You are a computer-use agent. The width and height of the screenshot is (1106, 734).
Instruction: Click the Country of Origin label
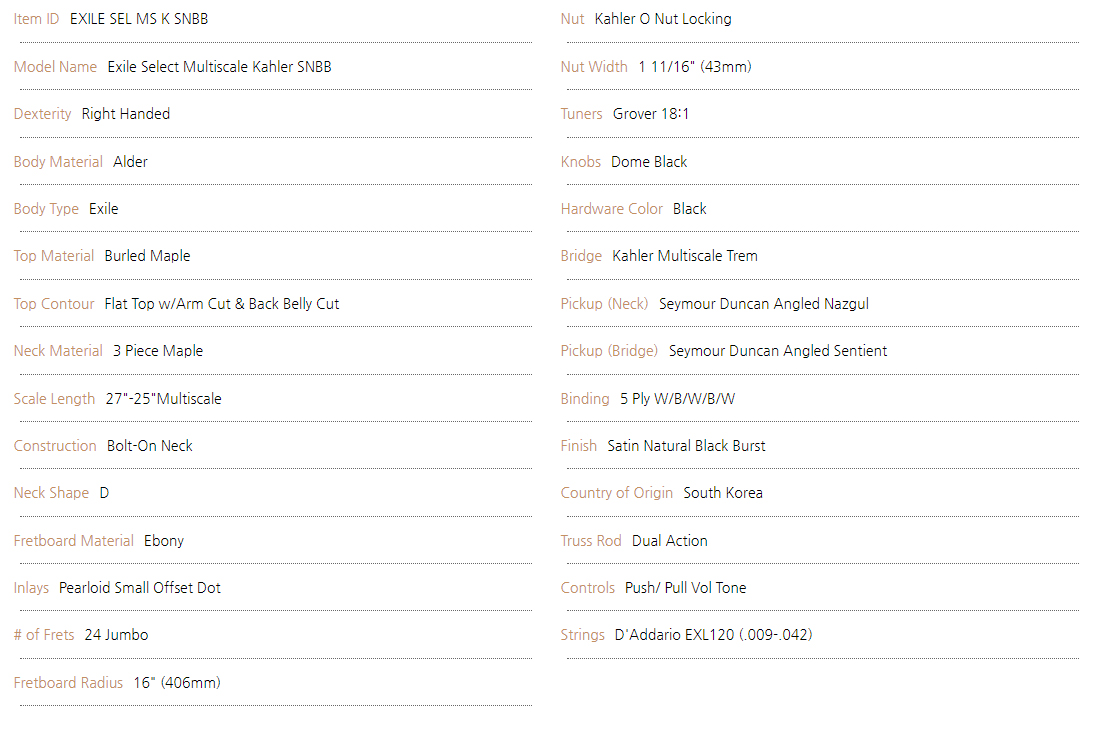(x=616, y=494)
